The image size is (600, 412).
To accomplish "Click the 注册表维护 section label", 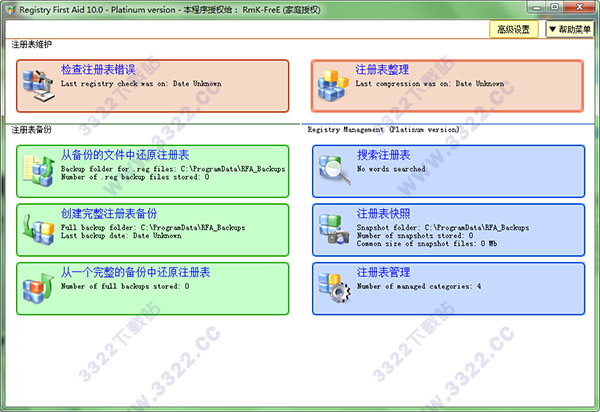I will click(31, 44).
